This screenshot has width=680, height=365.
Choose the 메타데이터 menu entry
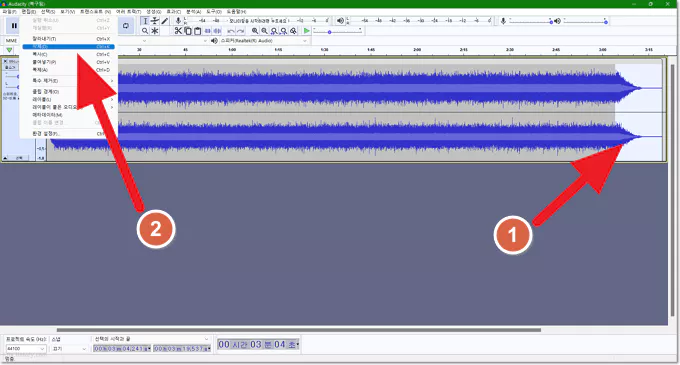tap(69, 115)
